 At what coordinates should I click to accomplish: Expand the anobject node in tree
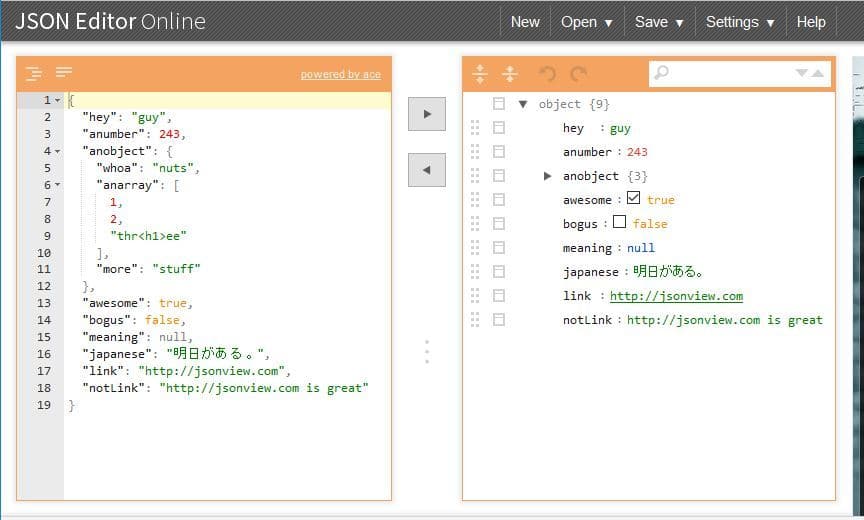547,176
